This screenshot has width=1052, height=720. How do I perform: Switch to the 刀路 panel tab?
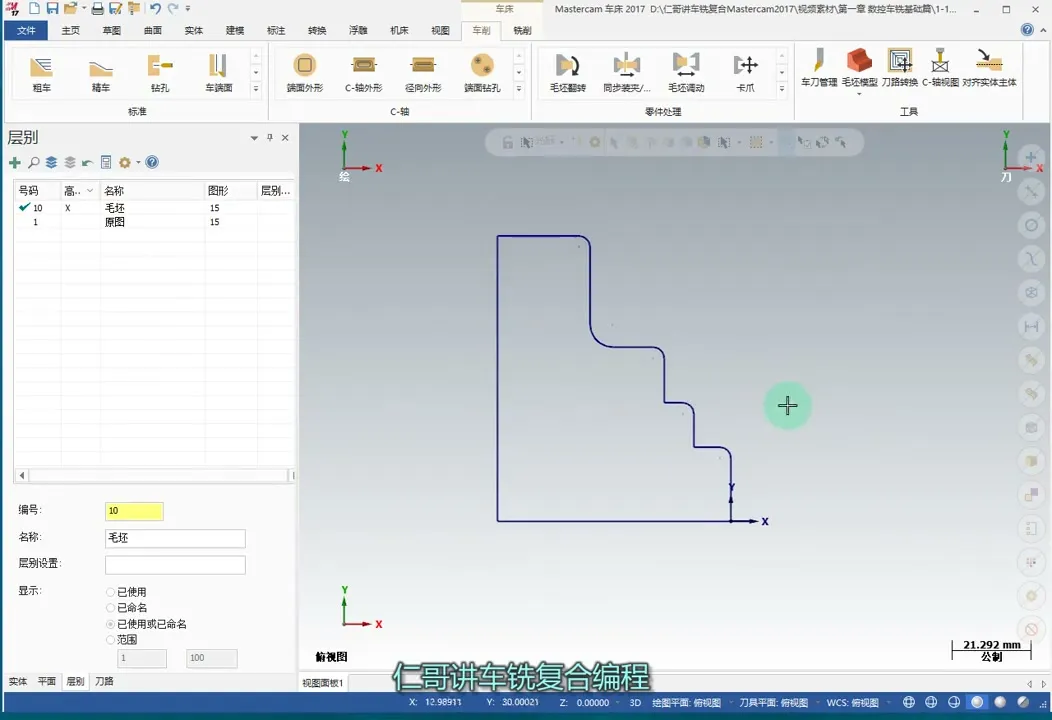[x=104, y=681]
